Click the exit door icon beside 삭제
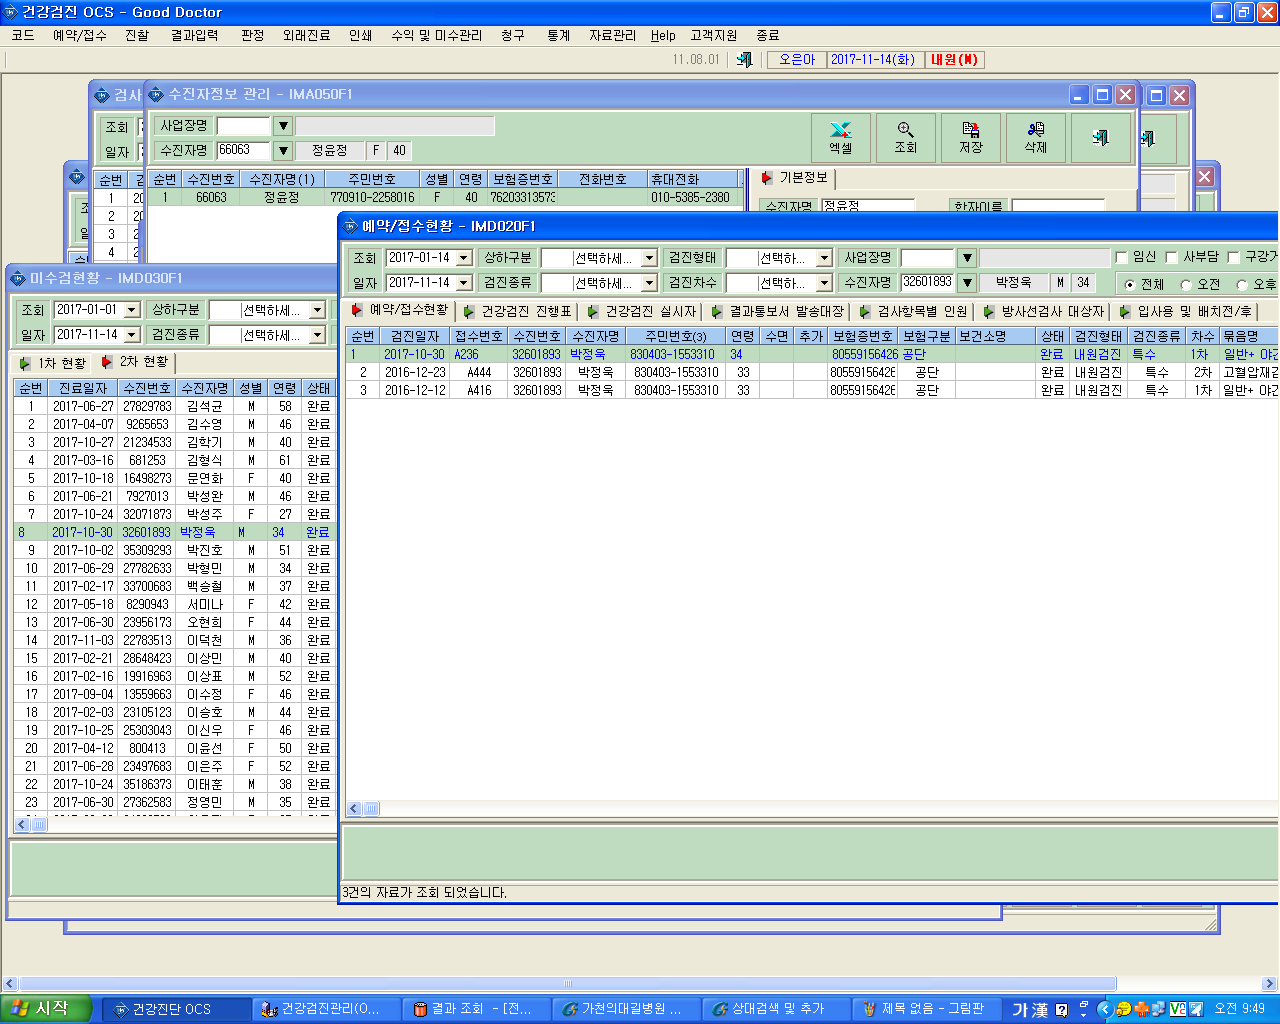Image resolution: width=1280 pixels, height=1024 pixels. (x=1101, y=137)
